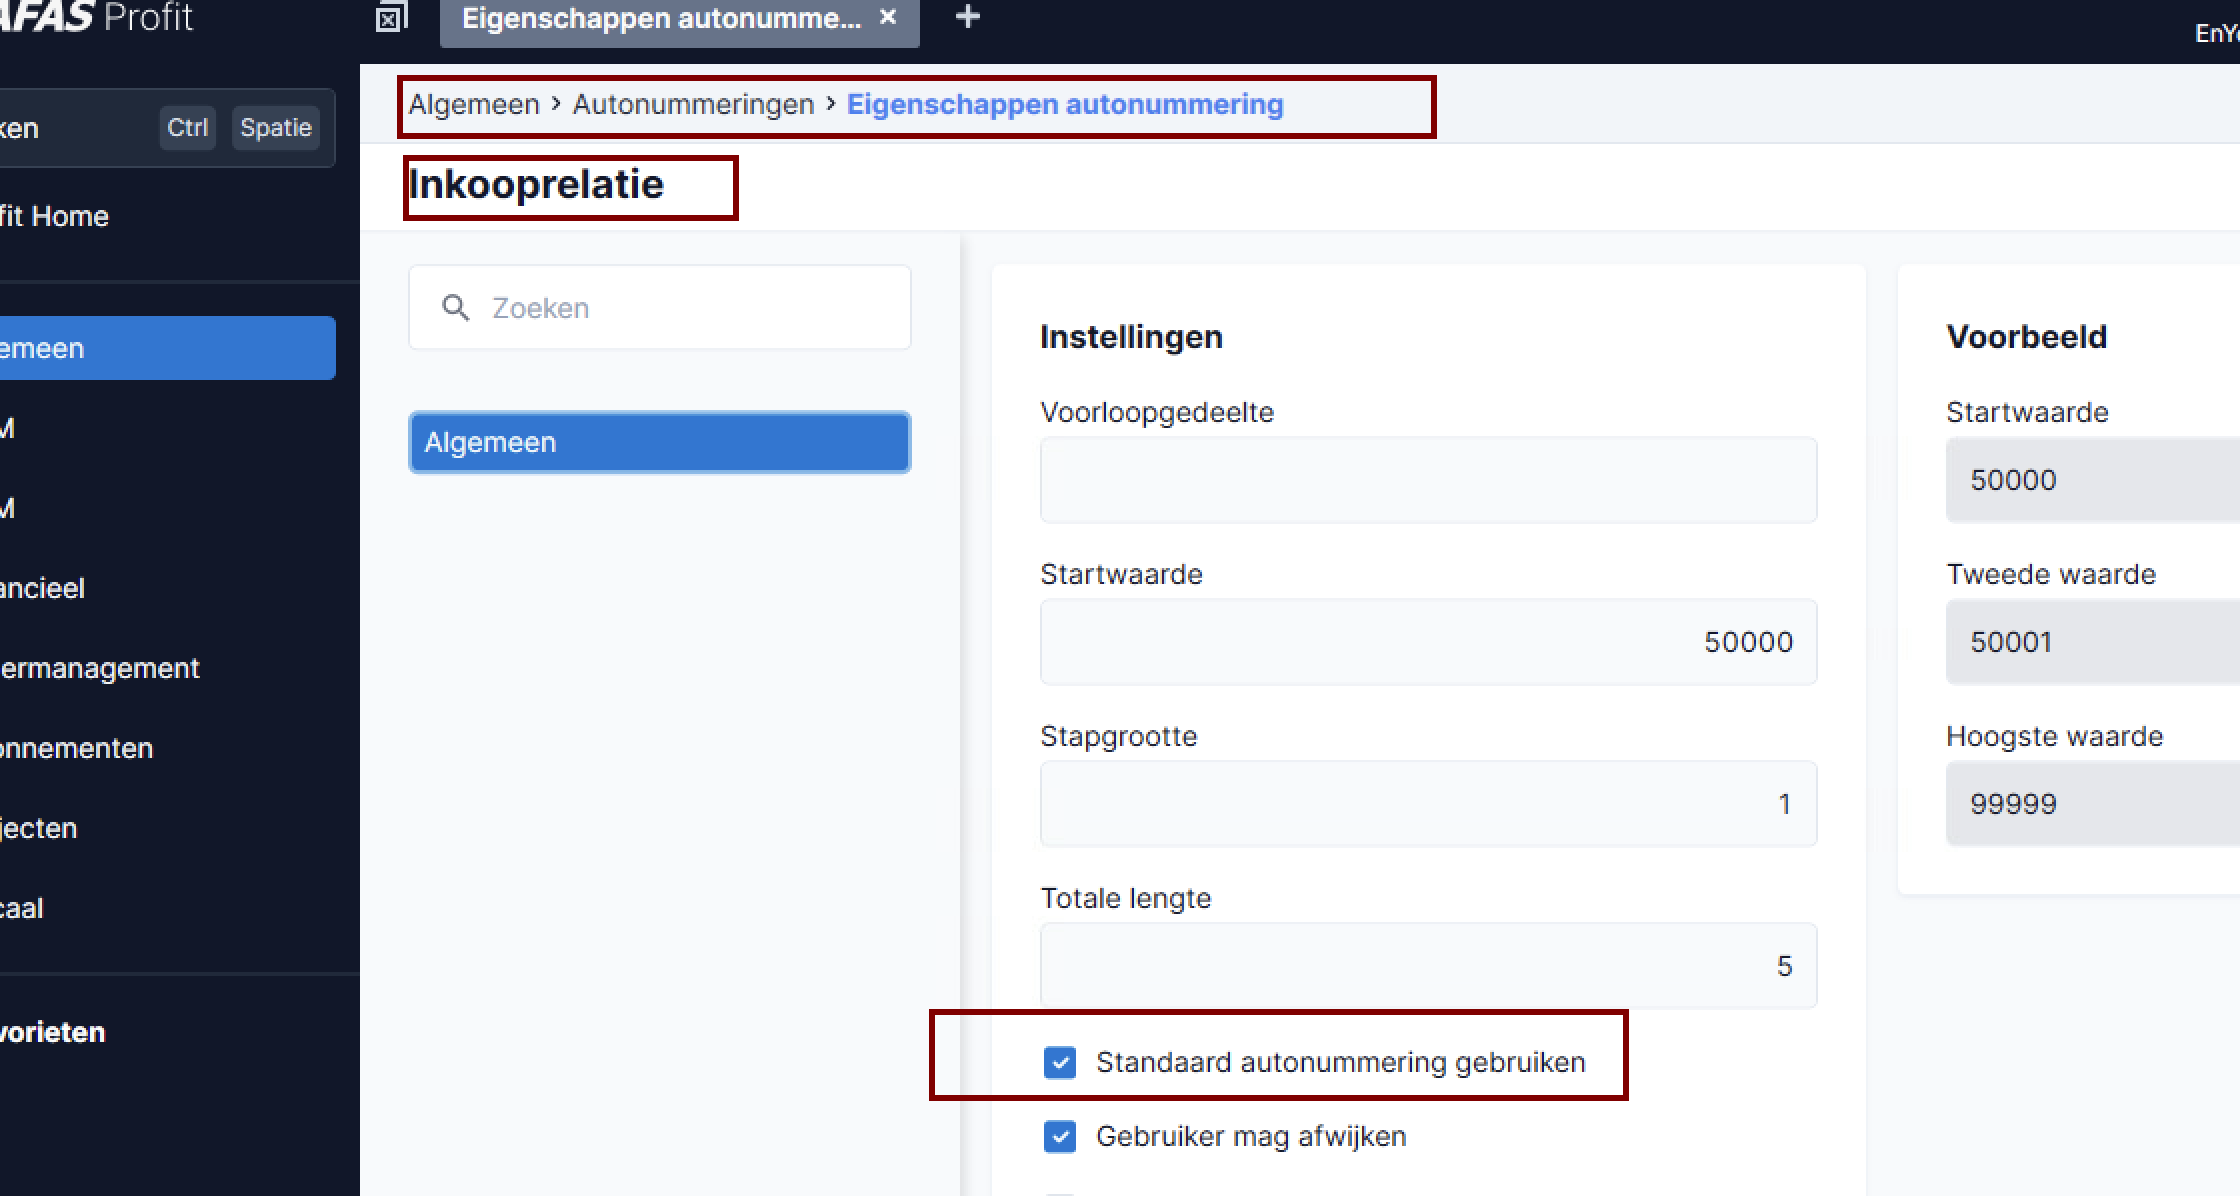Click the Totale lengte input field
The height and width of the screenshot is (1196, 2240).
(1428, 966)
